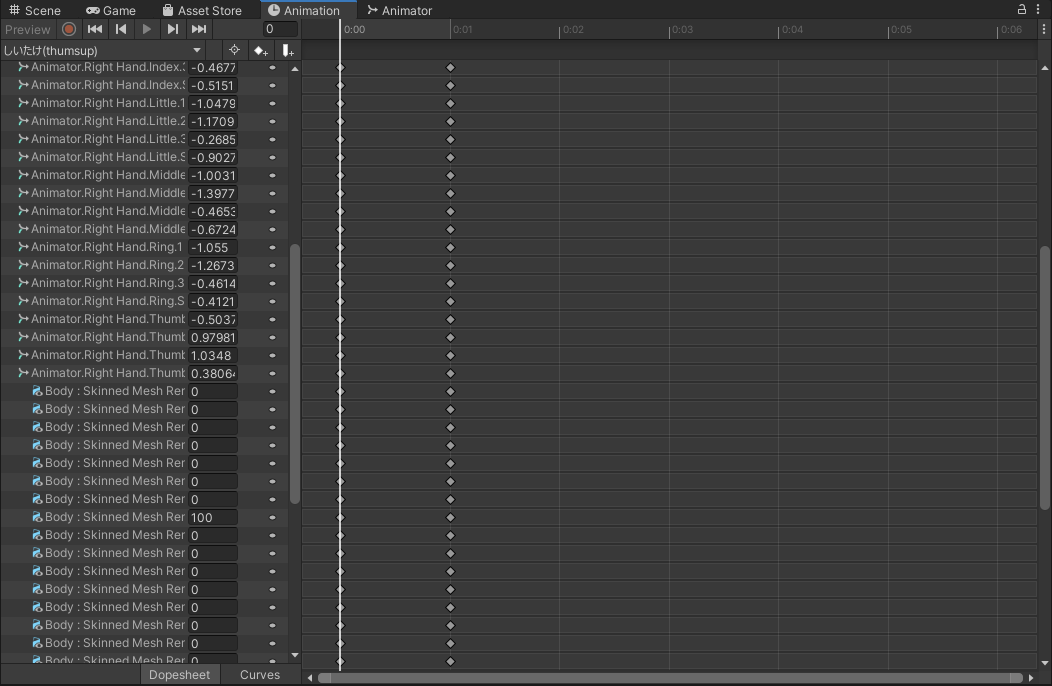This screenshot has height=686, width=1052.
Task: Click the current frame number input field
Action: click(280, 29)
